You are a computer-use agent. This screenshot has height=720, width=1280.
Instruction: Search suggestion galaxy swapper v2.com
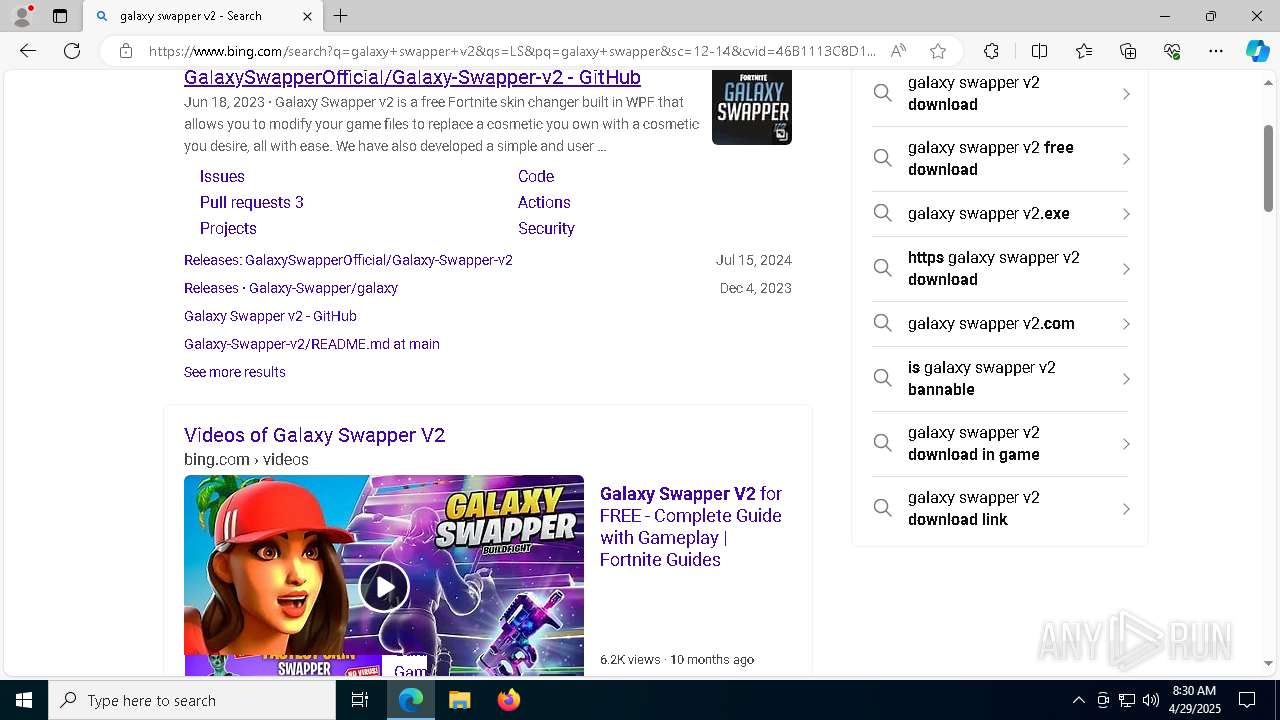[x=1000, y=324]
